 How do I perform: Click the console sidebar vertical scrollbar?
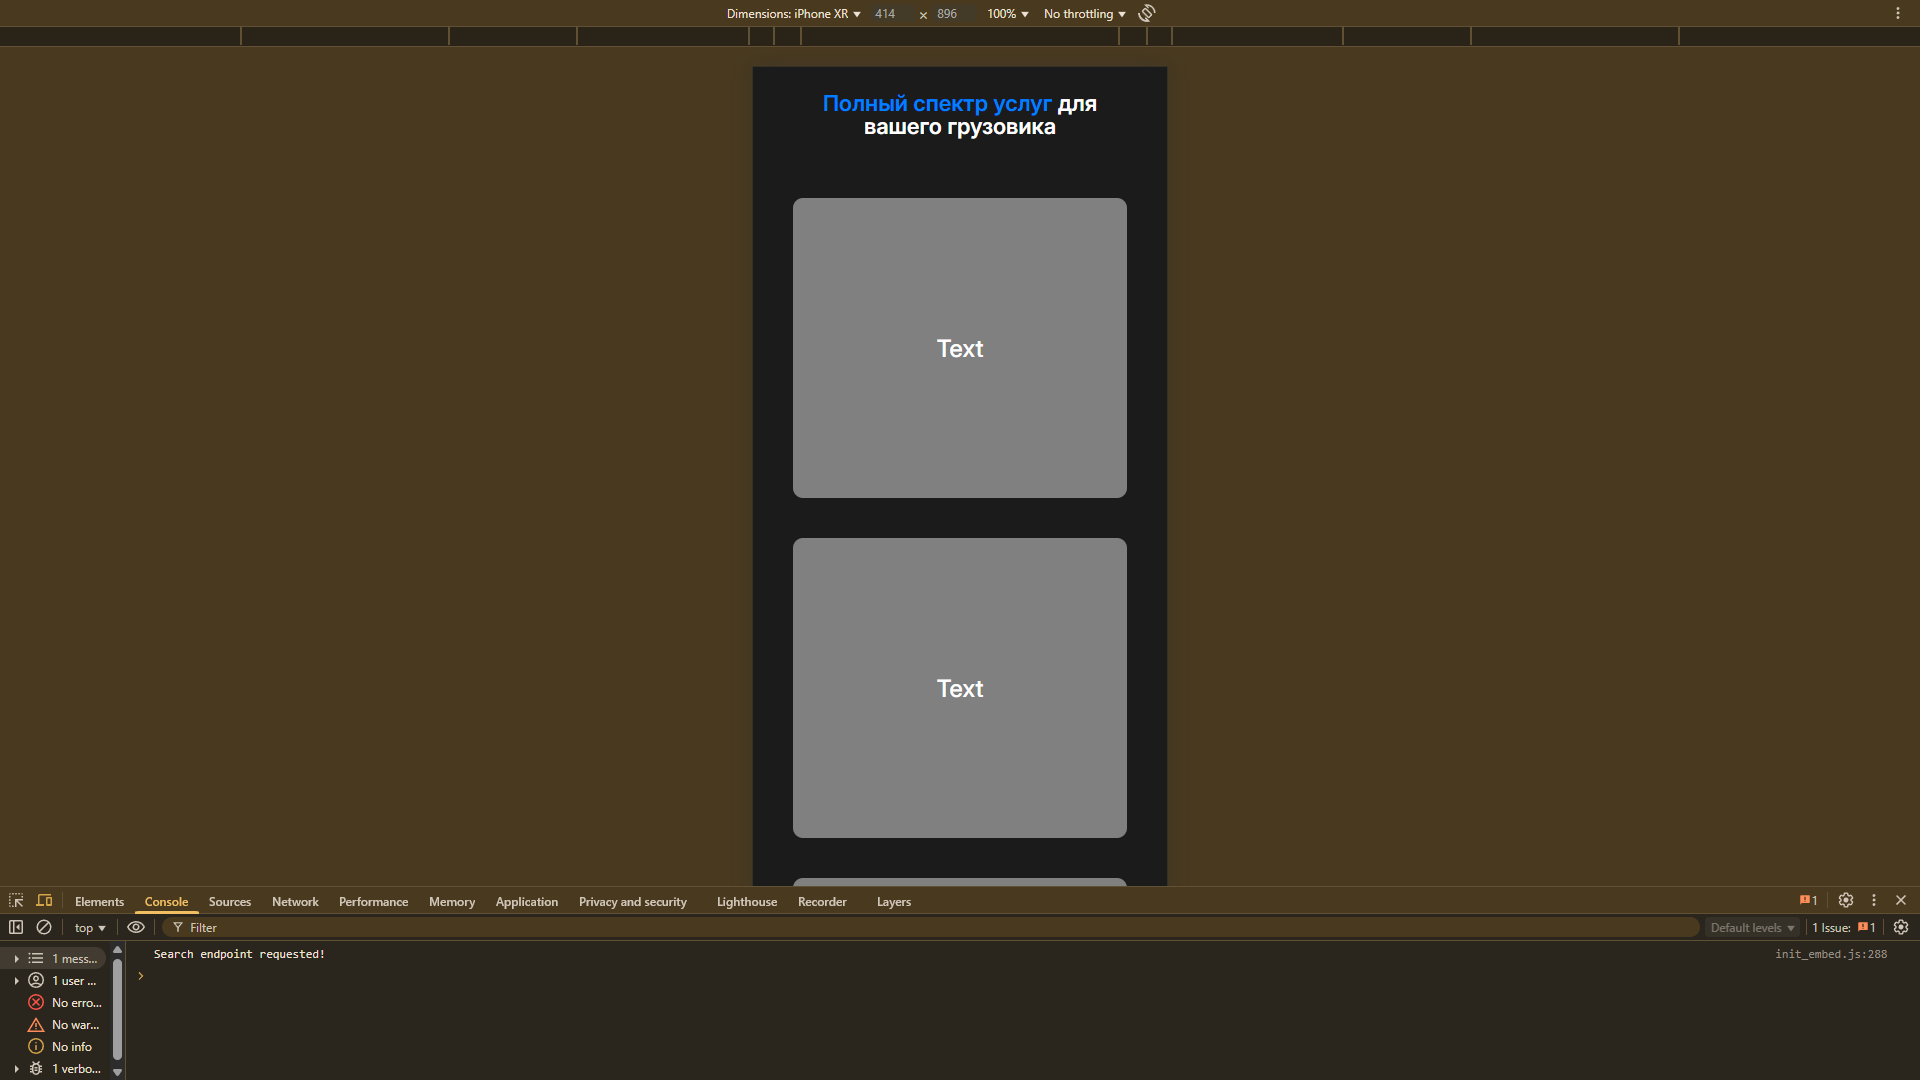117,1010
